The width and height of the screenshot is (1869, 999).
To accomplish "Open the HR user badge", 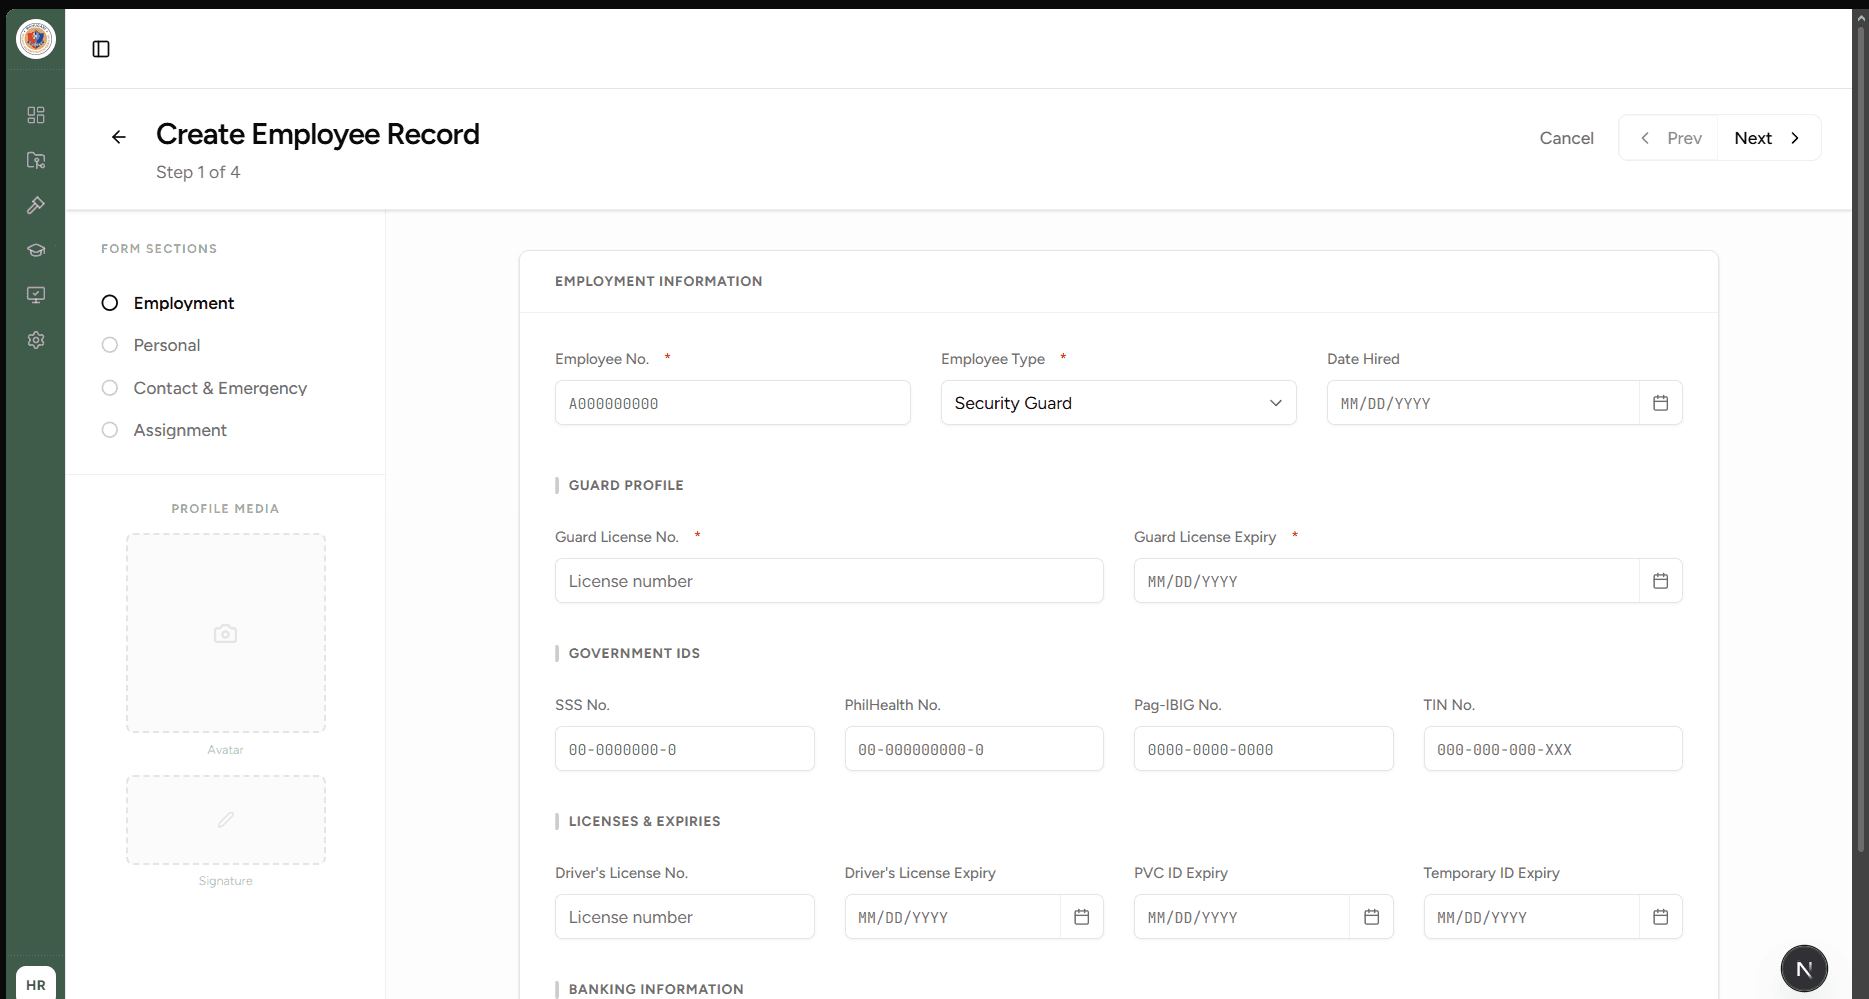I will (x=36, y=984).
